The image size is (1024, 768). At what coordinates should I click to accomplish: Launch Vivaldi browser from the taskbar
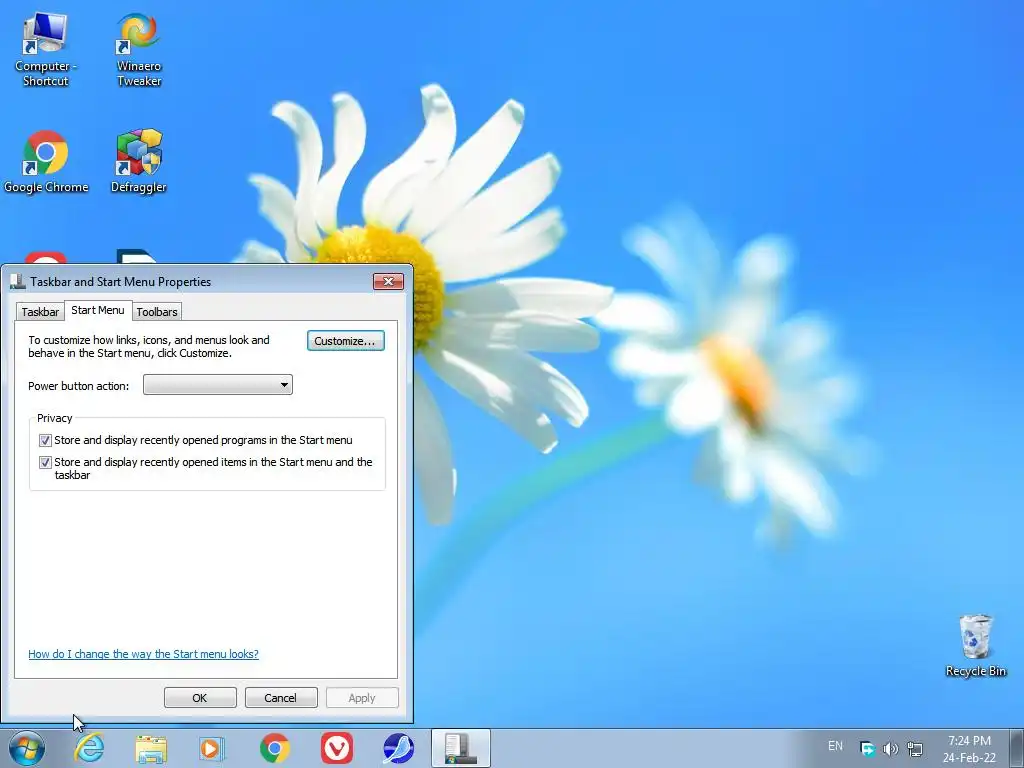[337, 748]
